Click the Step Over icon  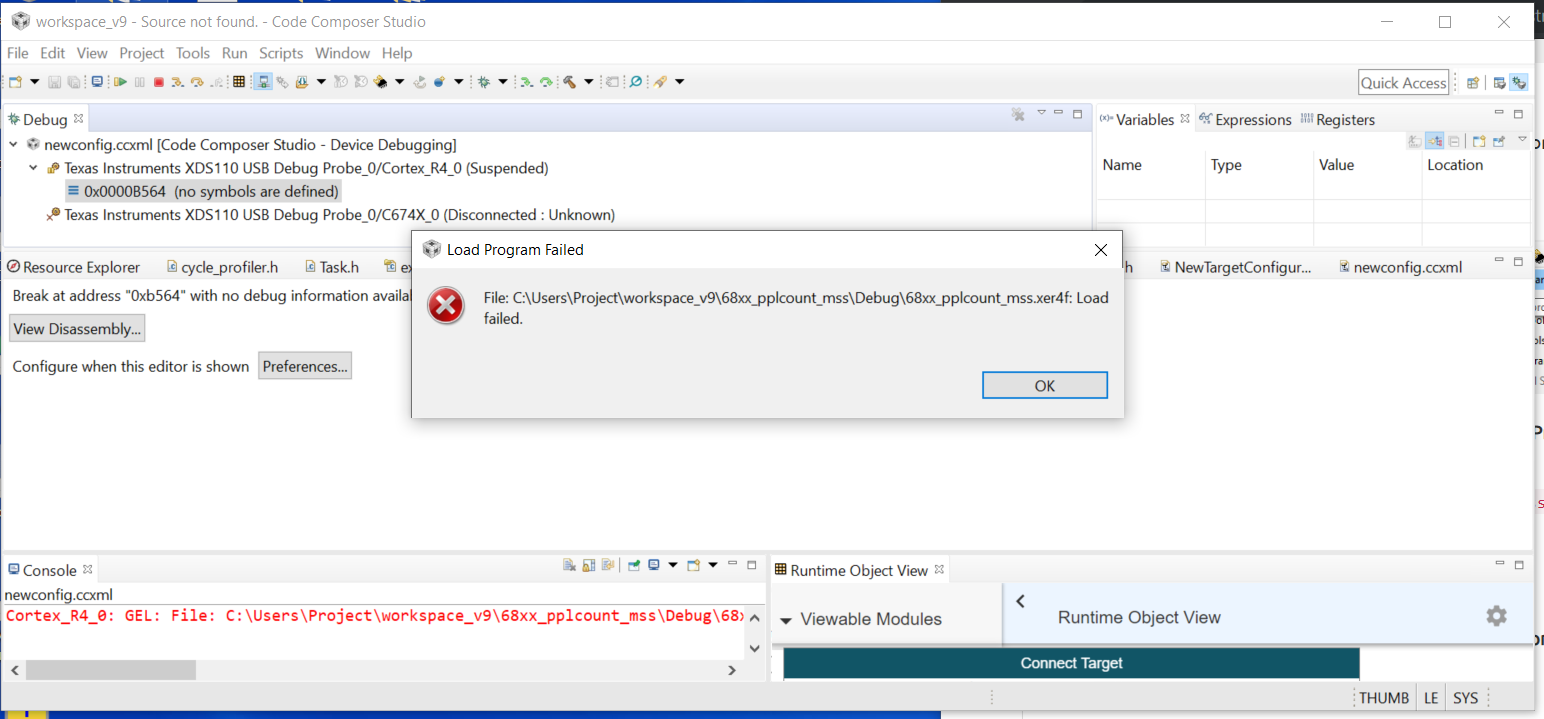pos(197,82)
